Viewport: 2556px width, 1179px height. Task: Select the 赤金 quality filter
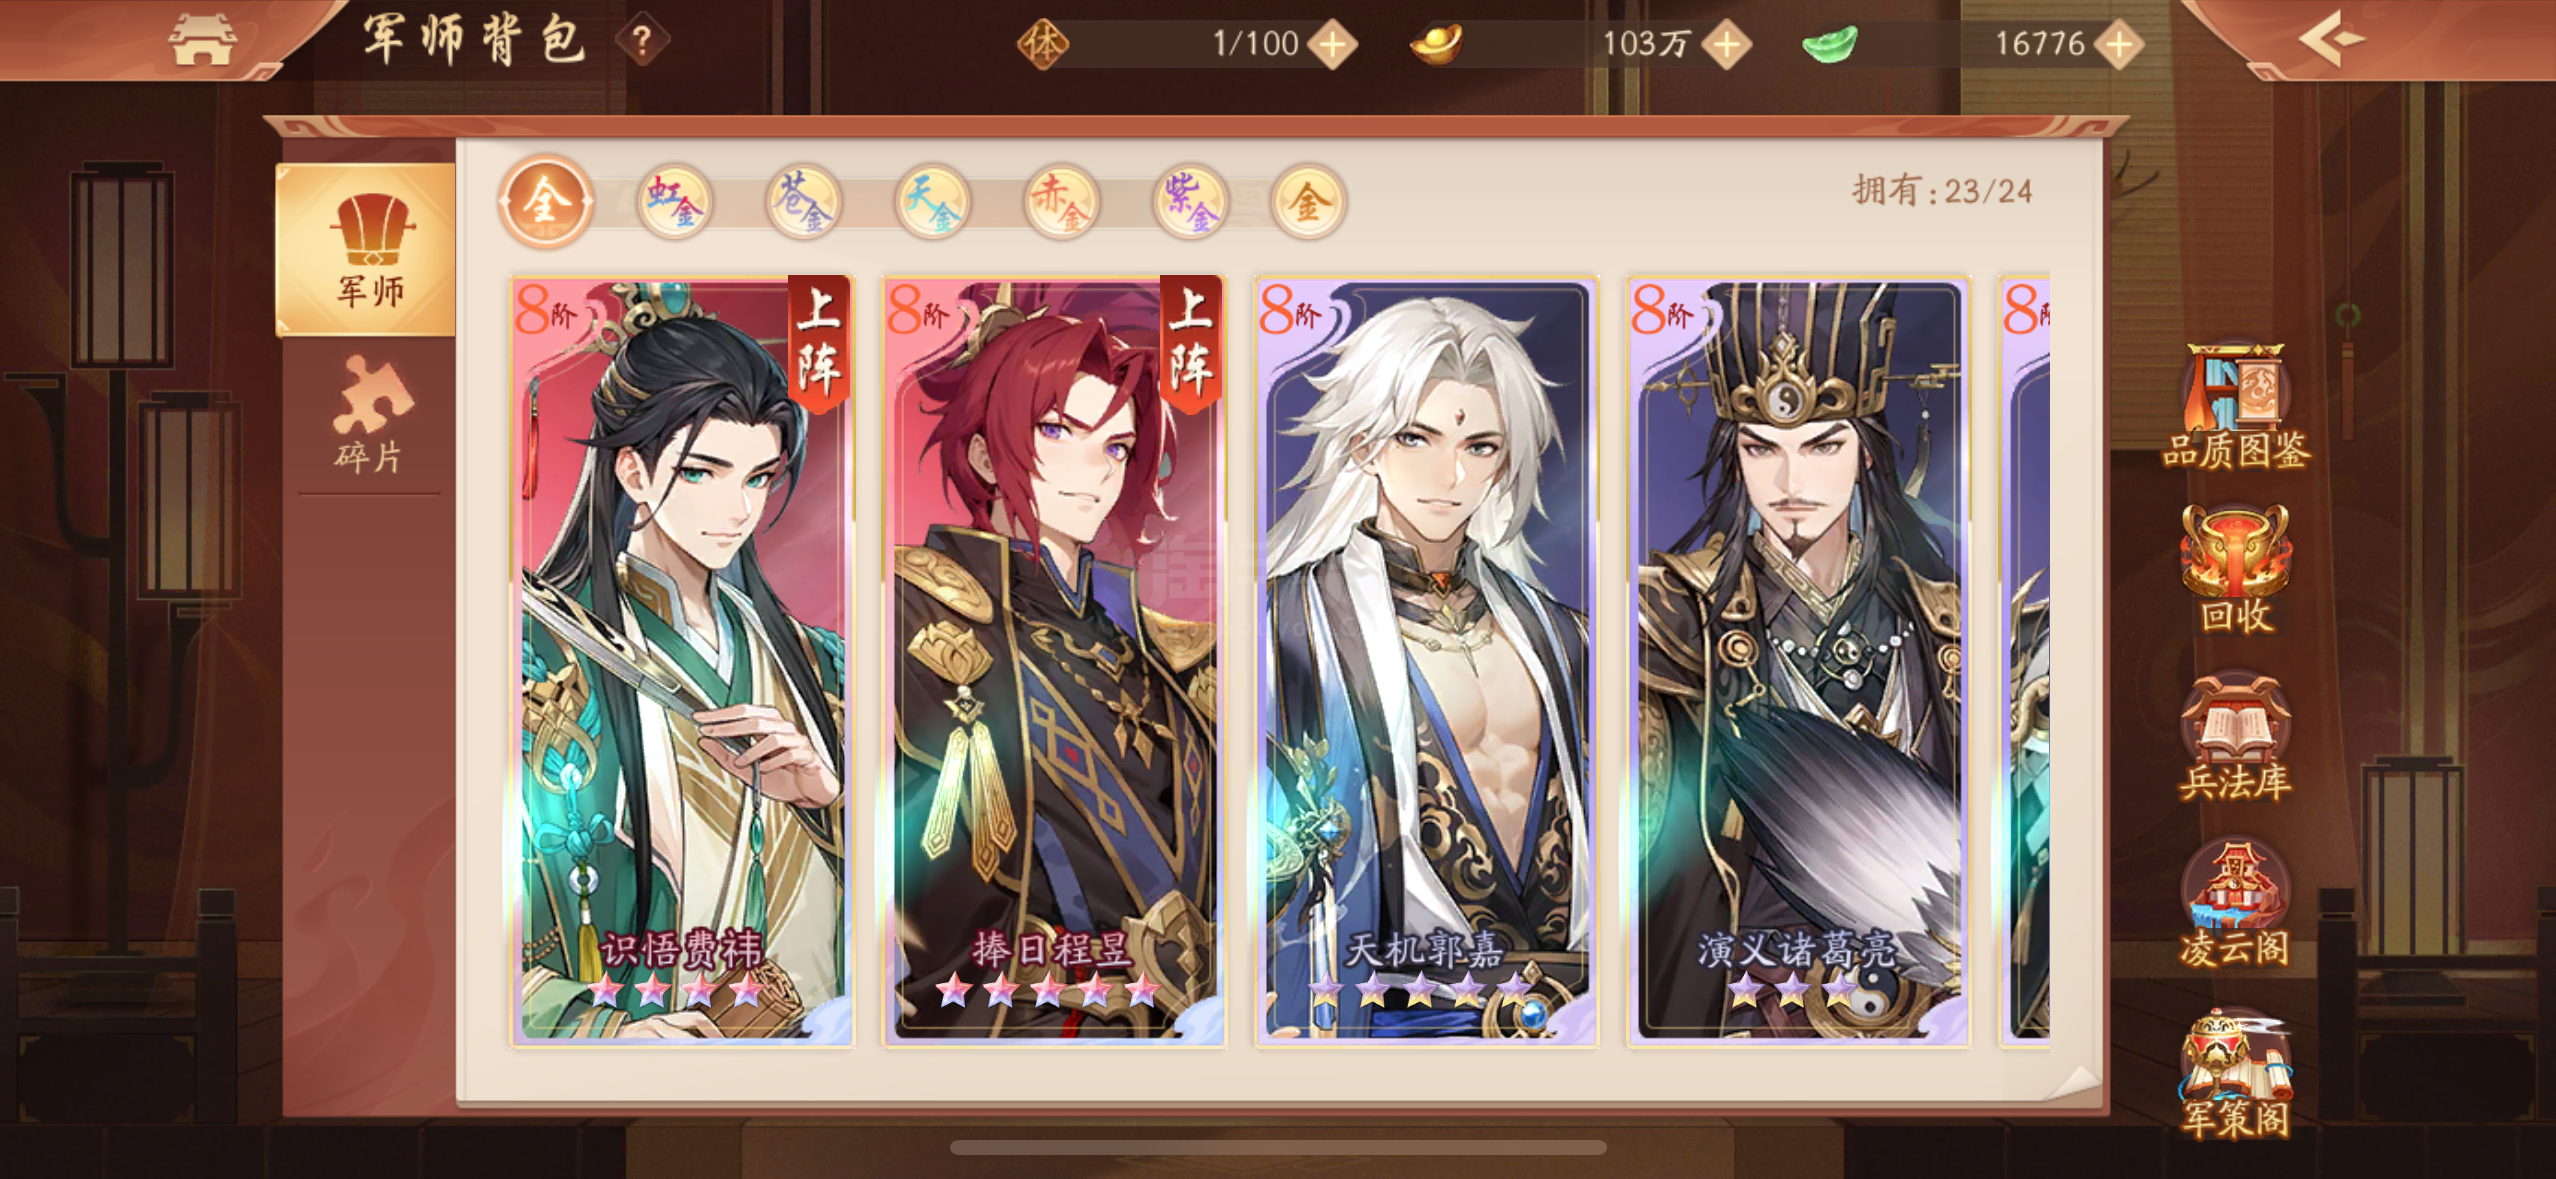(1061, 202)
